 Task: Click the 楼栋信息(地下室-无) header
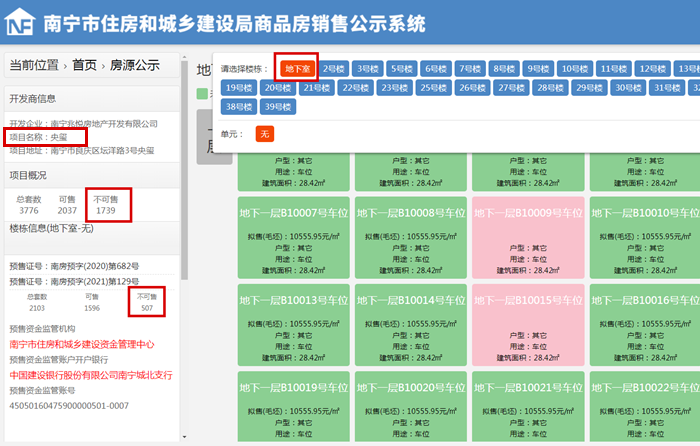click(x=92, y=237)
